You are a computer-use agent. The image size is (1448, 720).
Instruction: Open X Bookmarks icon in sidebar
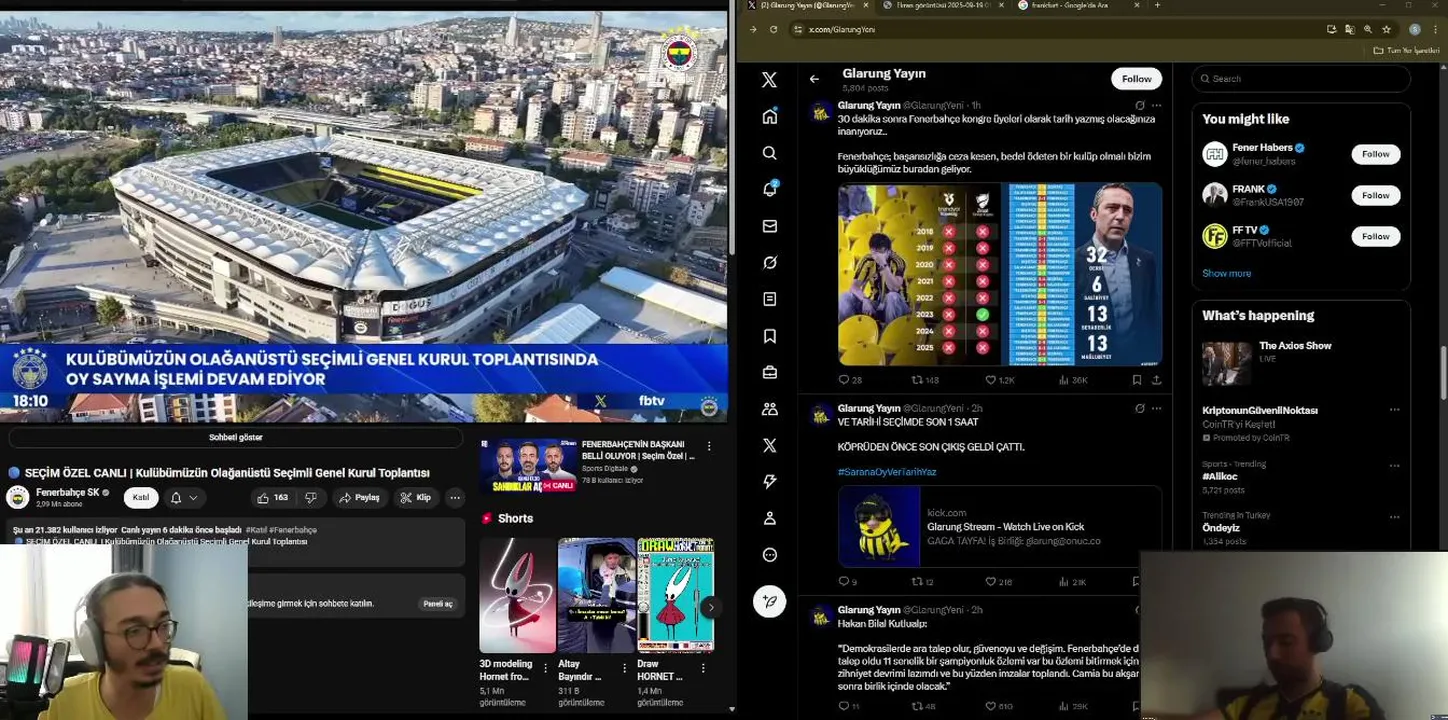(769, 336)
